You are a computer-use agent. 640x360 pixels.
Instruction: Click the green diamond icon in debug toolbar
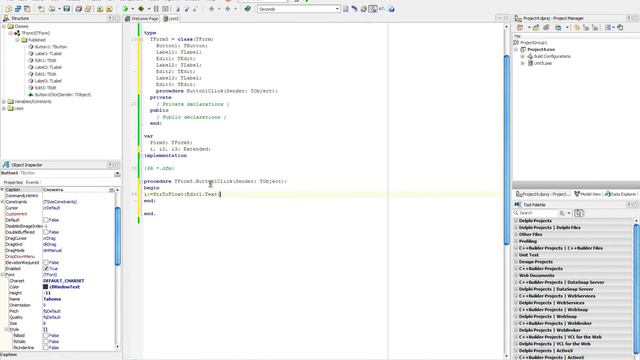(141, 9)
